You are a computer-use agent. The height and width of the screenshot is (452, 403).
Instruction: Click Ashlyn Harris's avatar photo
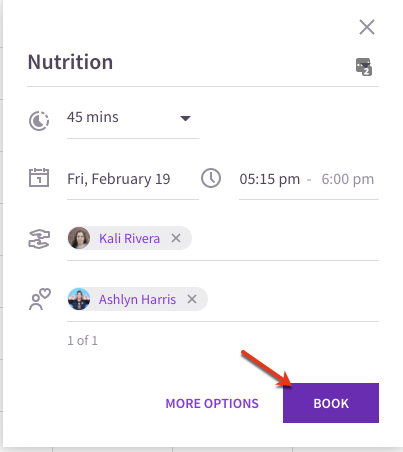[x=79, y=299]
